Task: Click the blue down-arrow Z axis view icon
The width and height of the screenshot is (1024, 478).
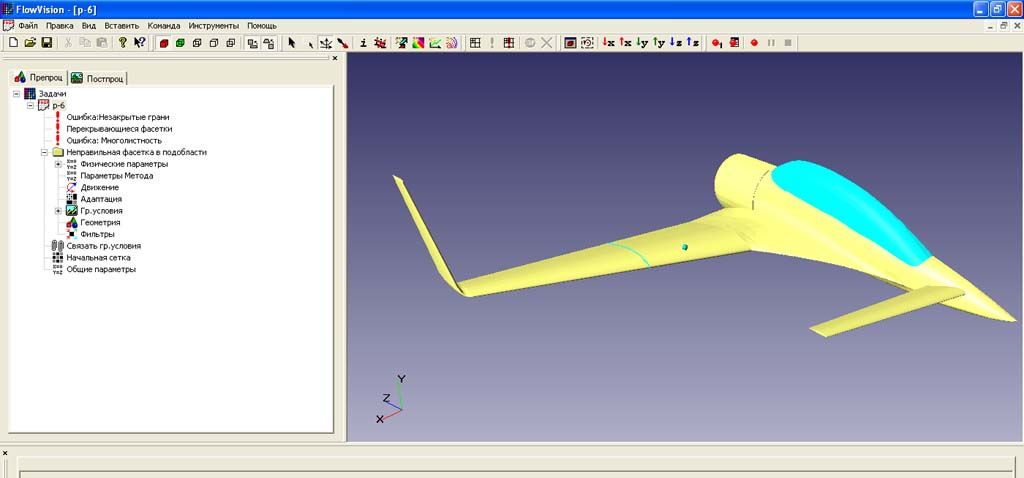Action: (676, 43)
